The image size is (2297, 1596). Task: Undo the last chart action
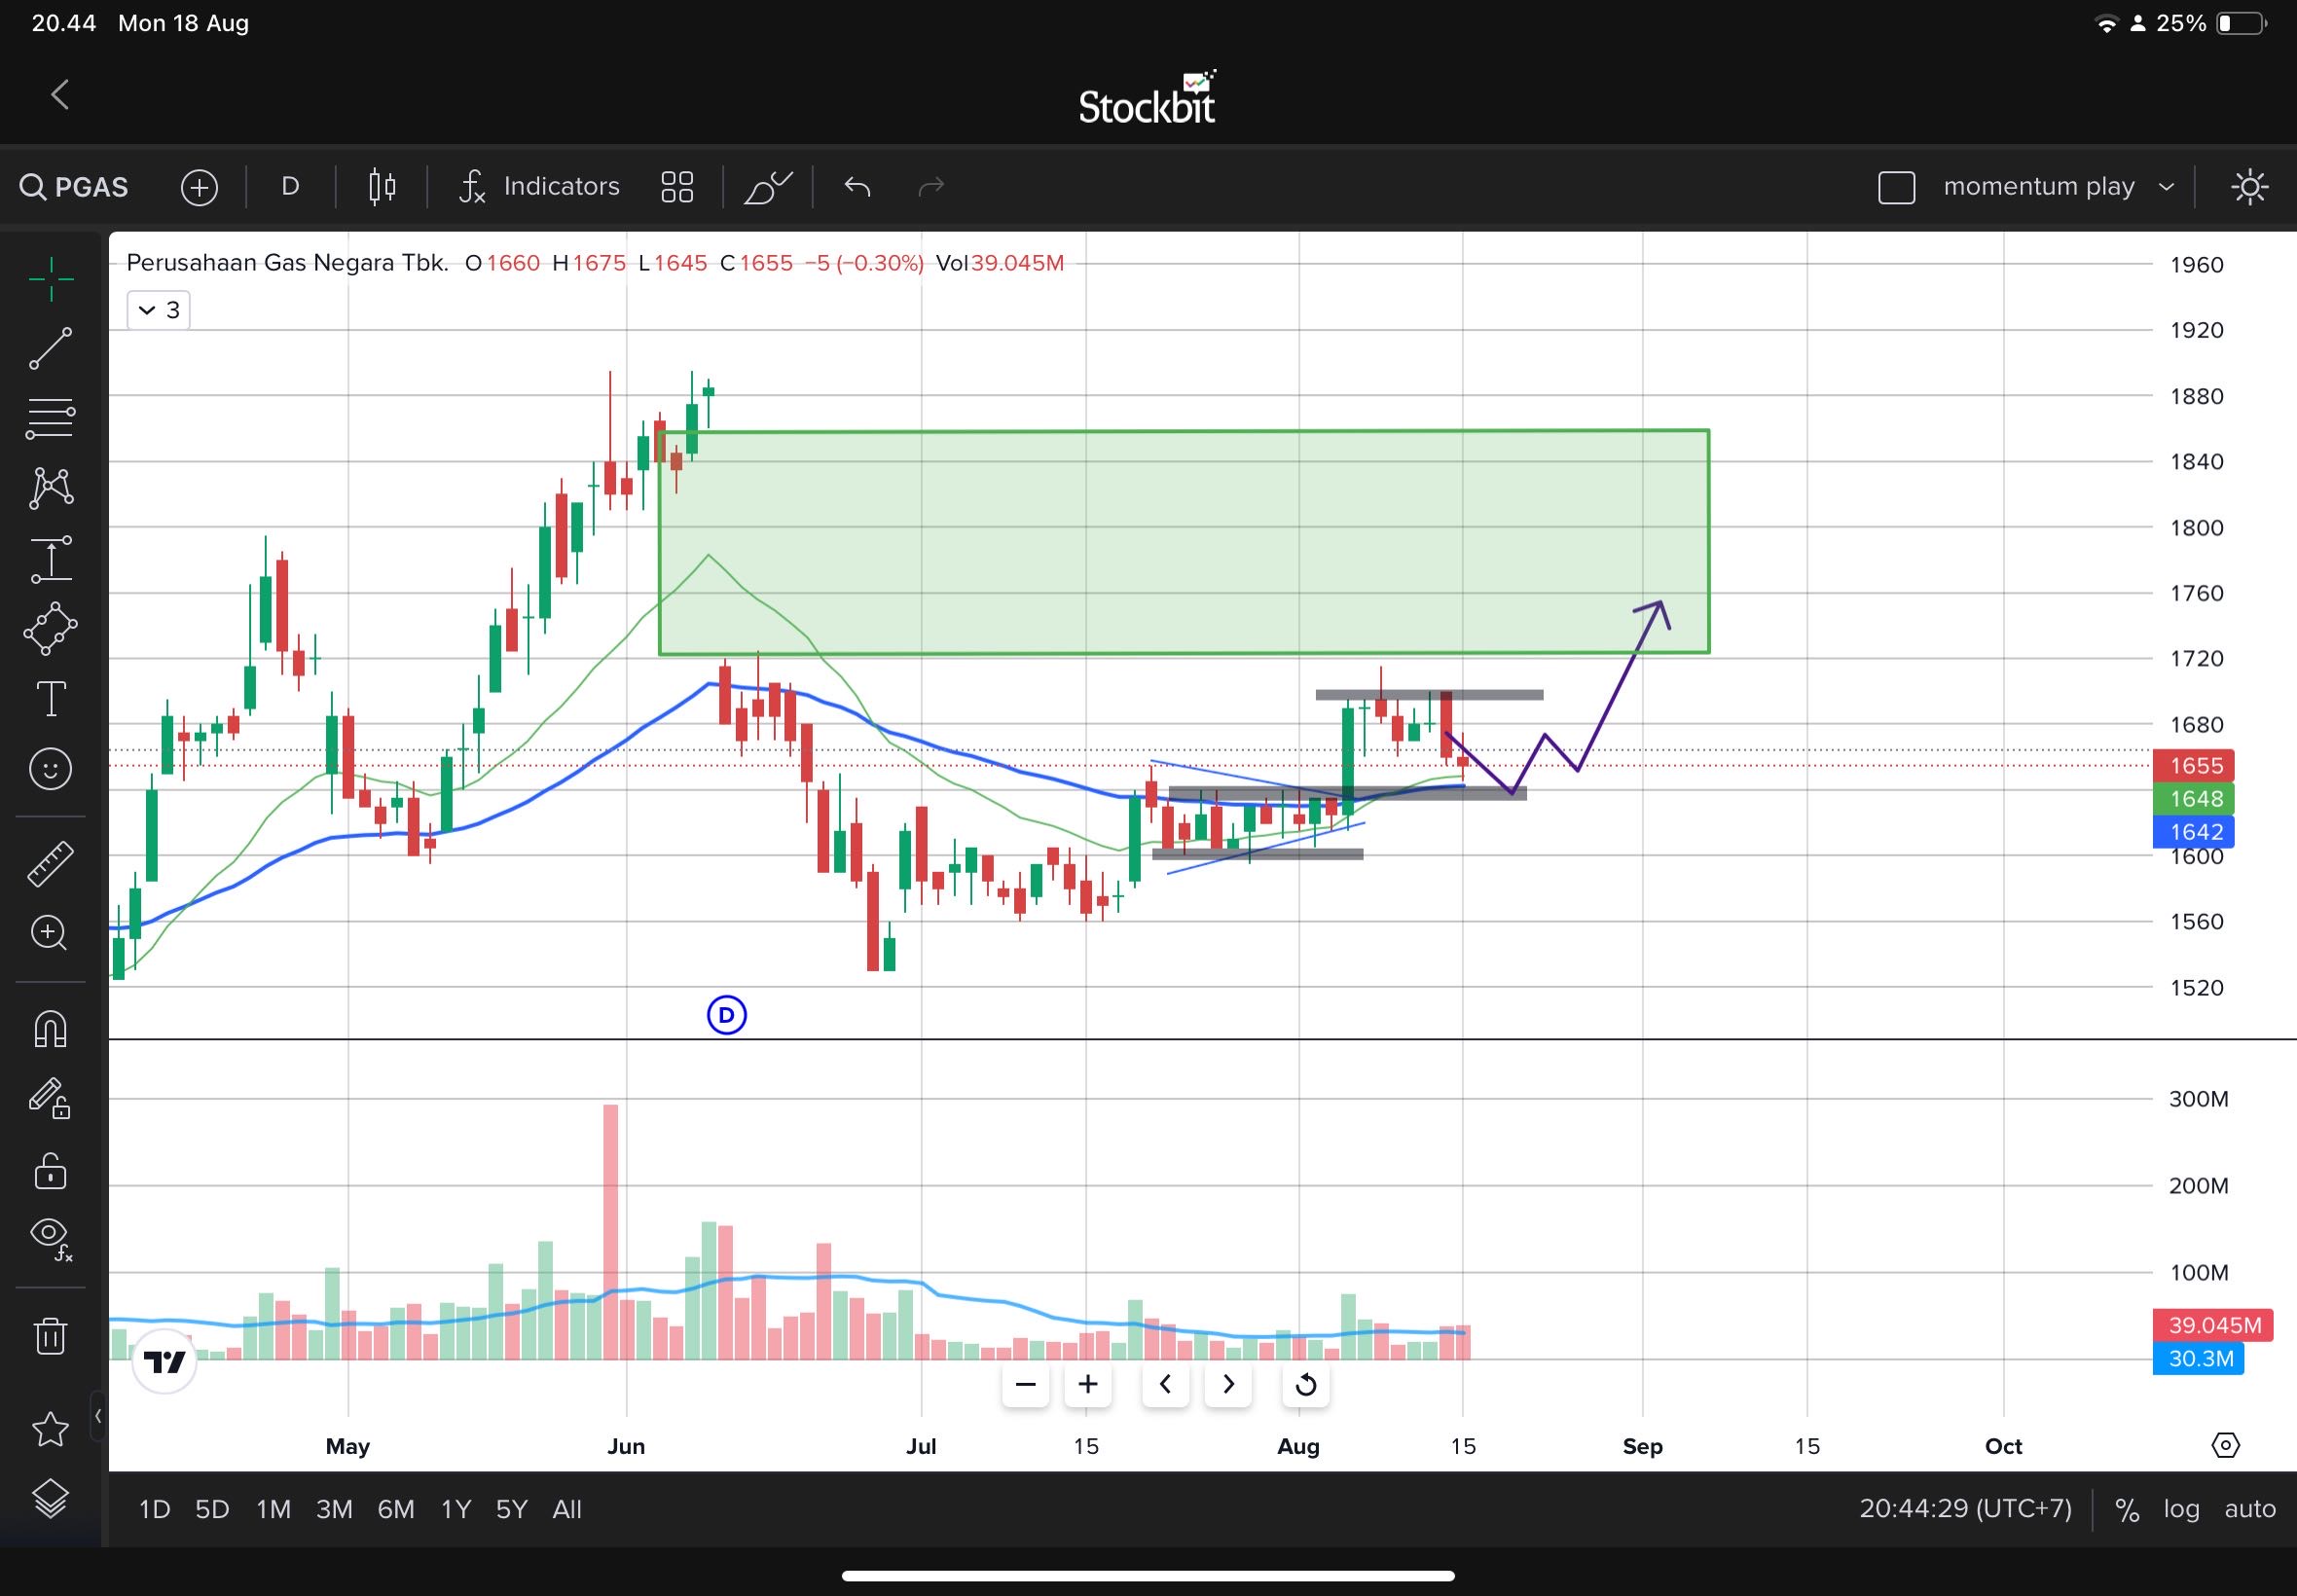click(858, 187)
